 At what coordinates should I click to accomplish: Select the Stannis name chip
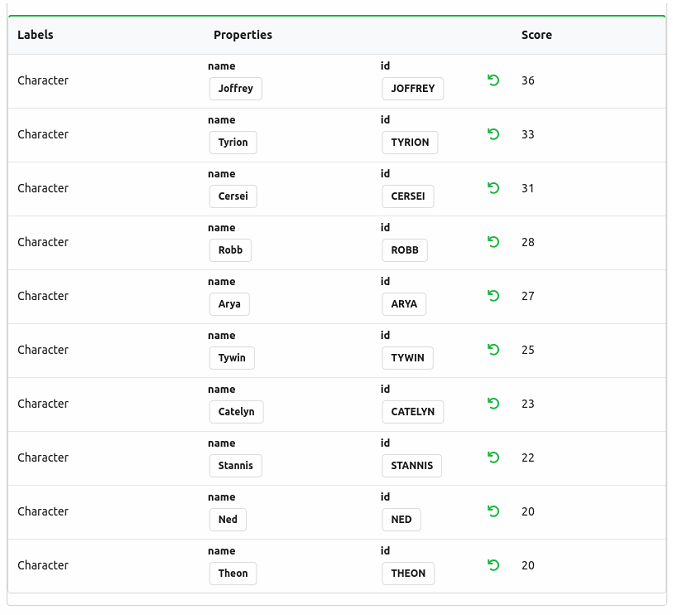point(236,466)
